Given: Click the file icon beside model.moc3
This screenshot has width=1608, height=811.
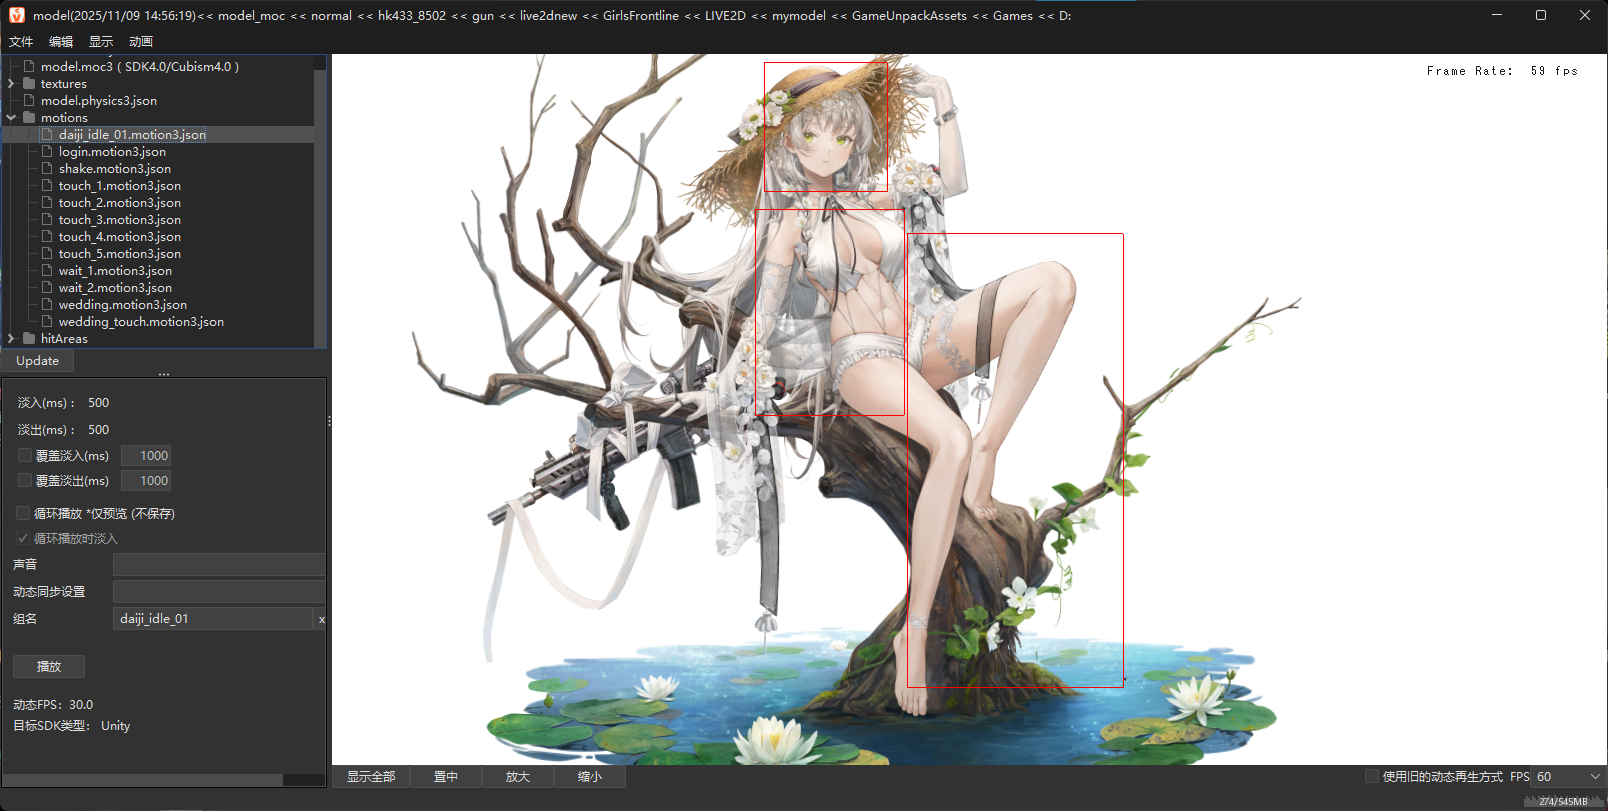Looking at the screenshot, I should tap(29, 66).
